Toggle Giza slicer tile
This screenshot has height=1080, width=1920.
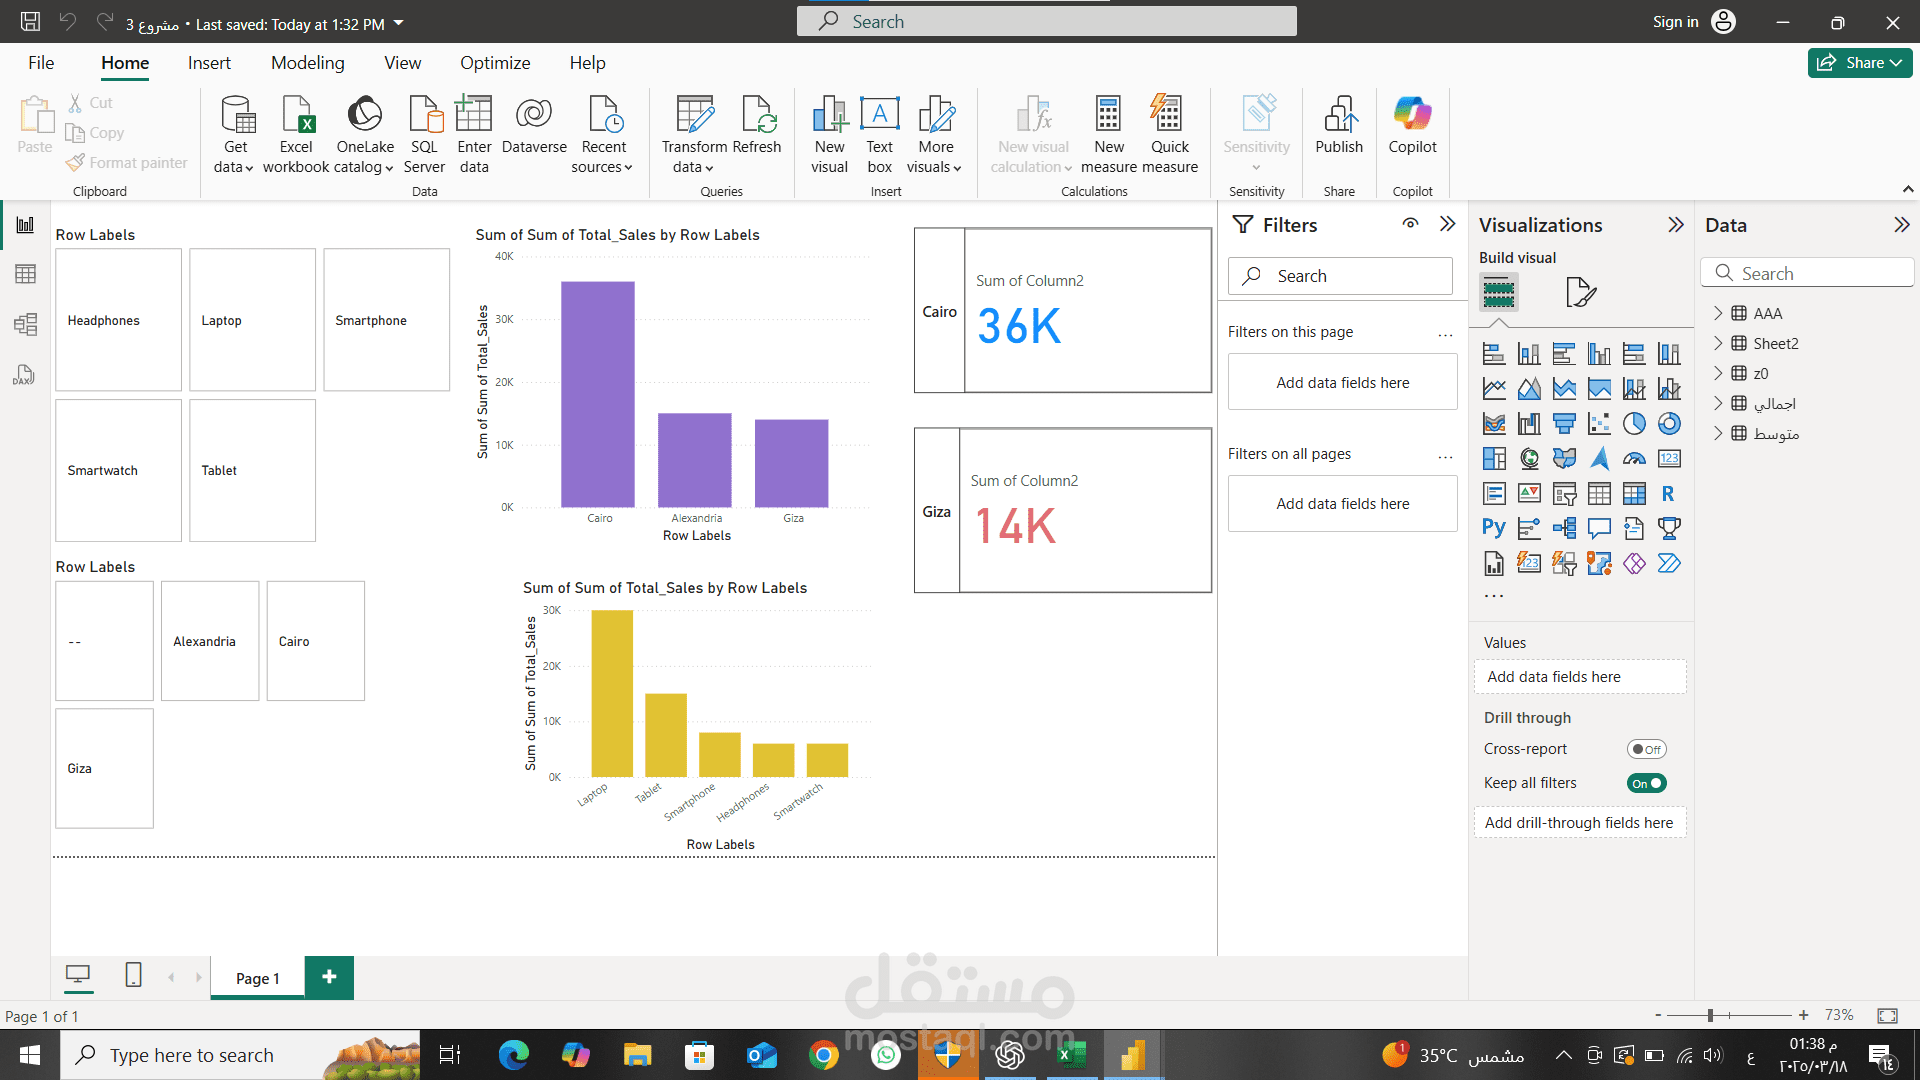click(104, 768)
